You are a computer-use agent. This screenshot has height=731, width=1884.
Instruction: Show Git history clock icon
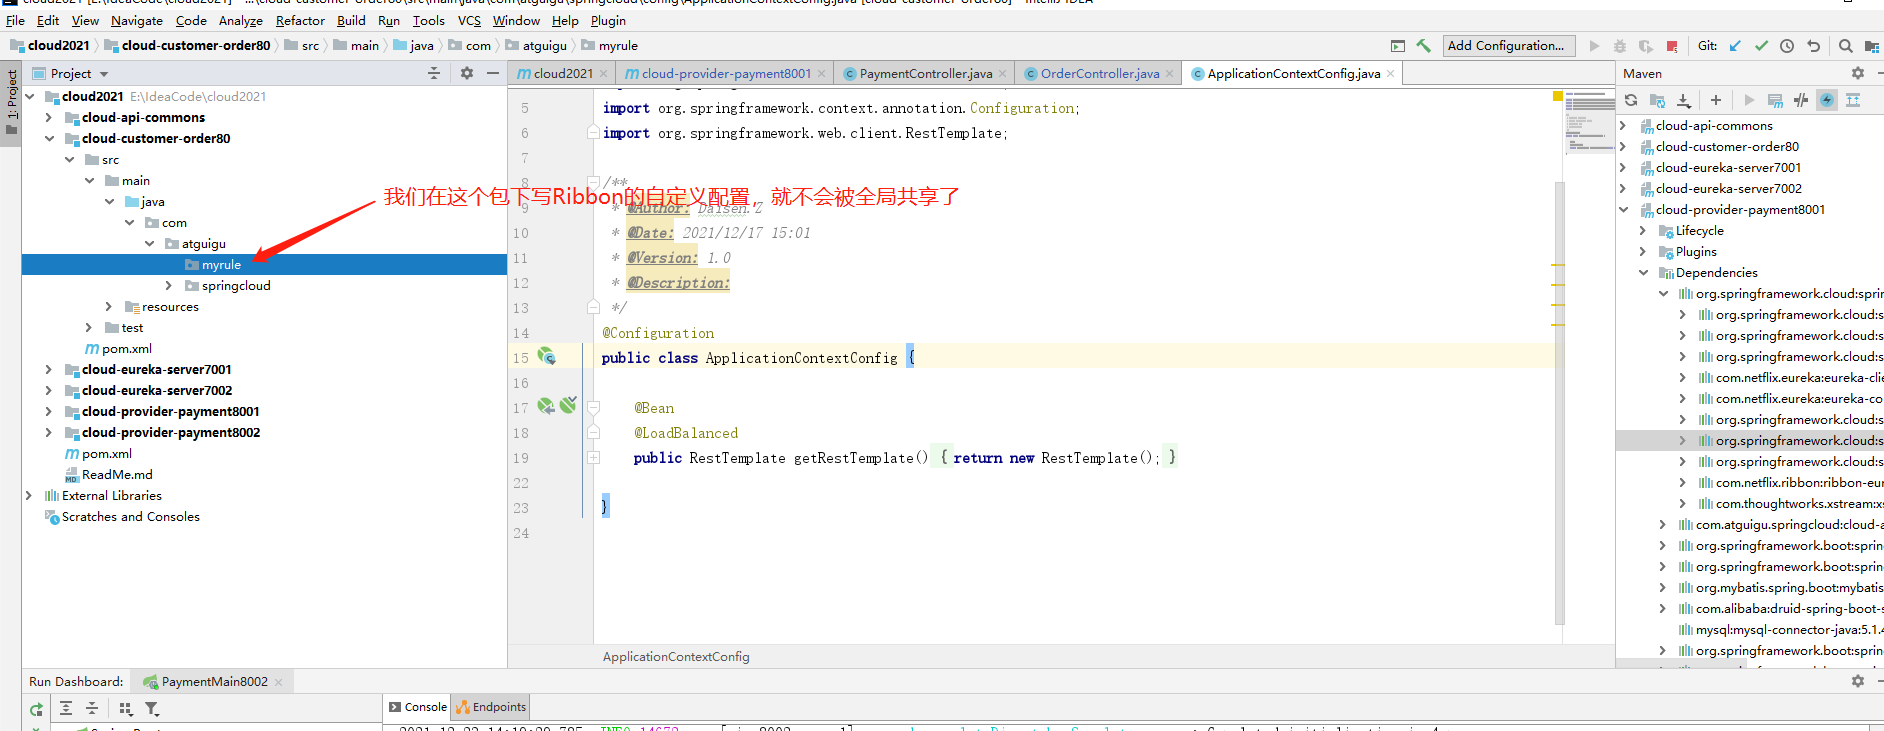tap(1787, 46)
